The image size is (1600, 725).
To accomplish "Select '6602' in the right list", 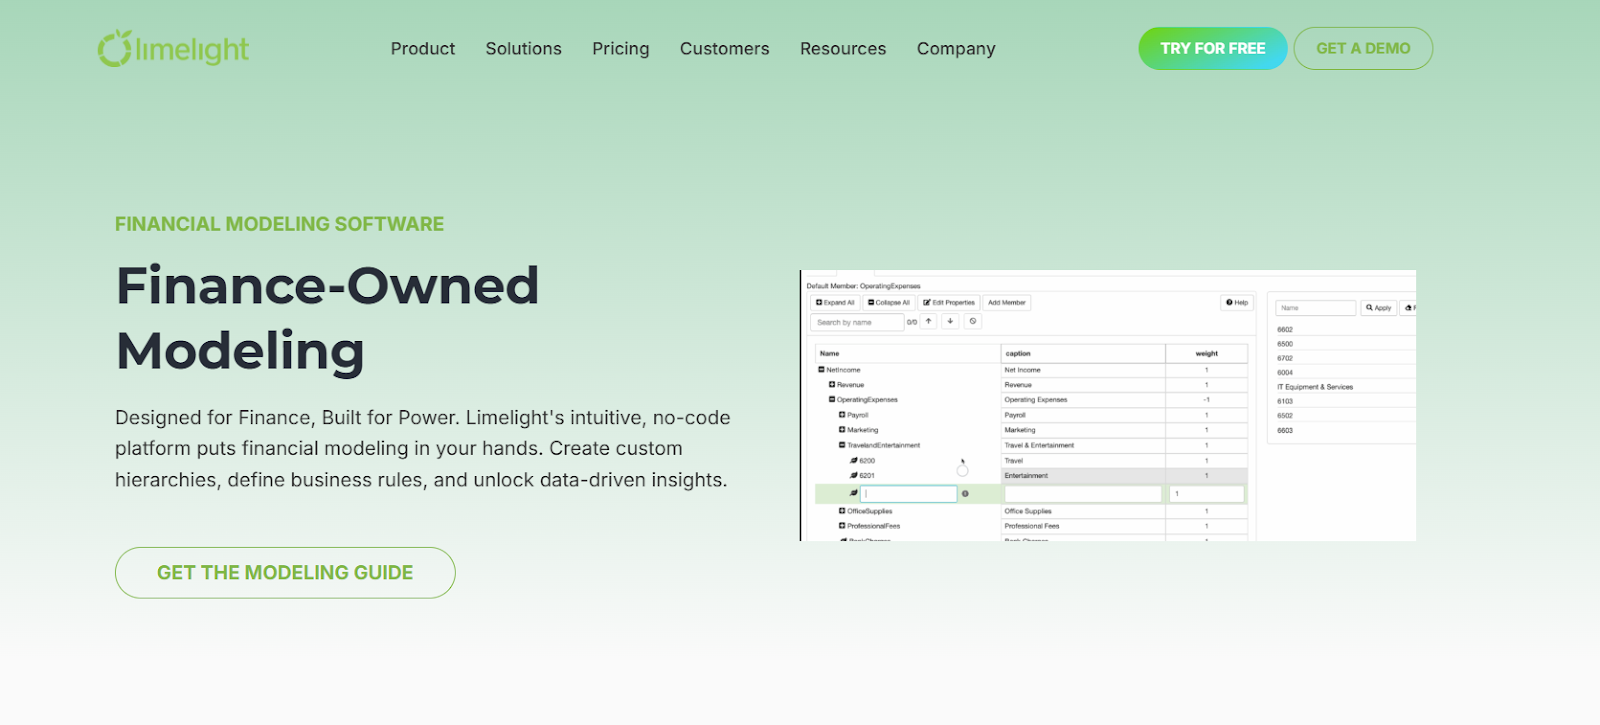I will click(x=1285, y=329).
